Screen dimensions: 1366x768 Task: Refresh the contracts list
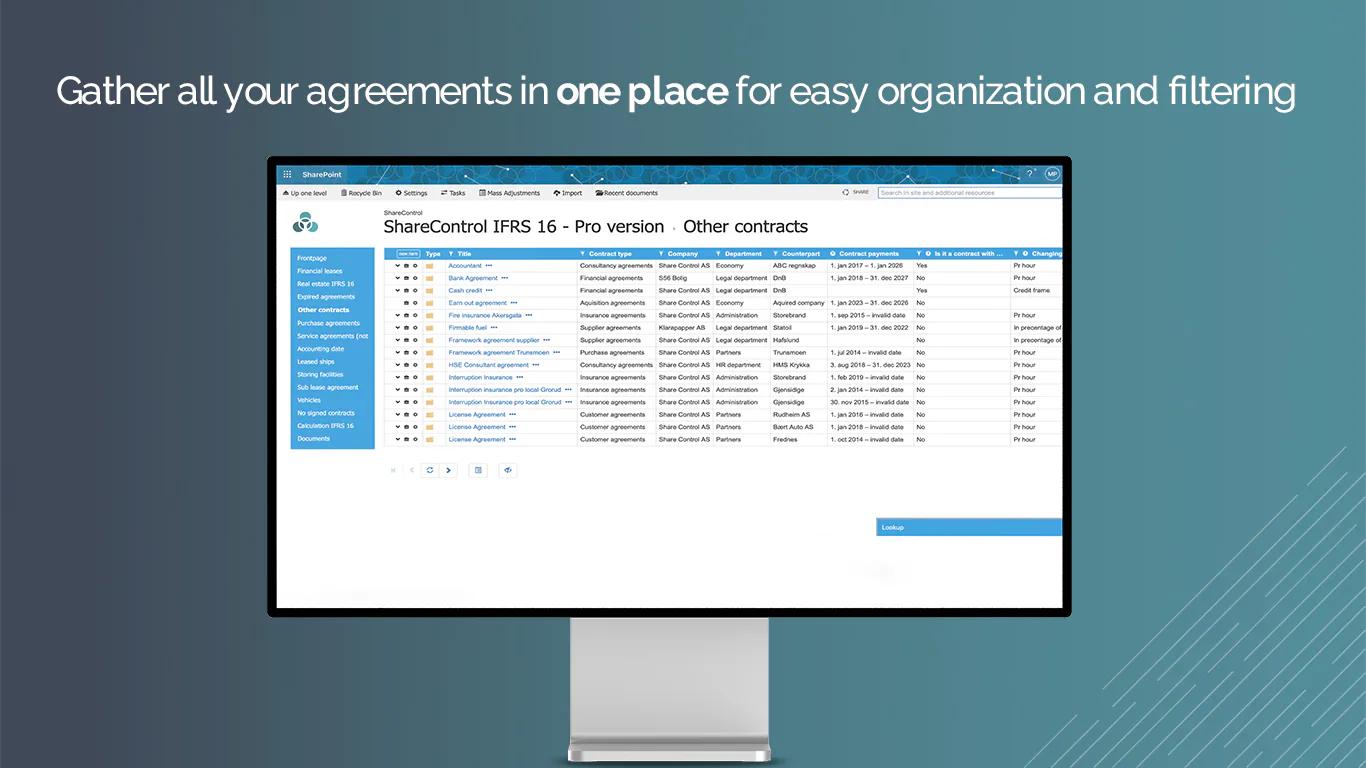[429, 470]
